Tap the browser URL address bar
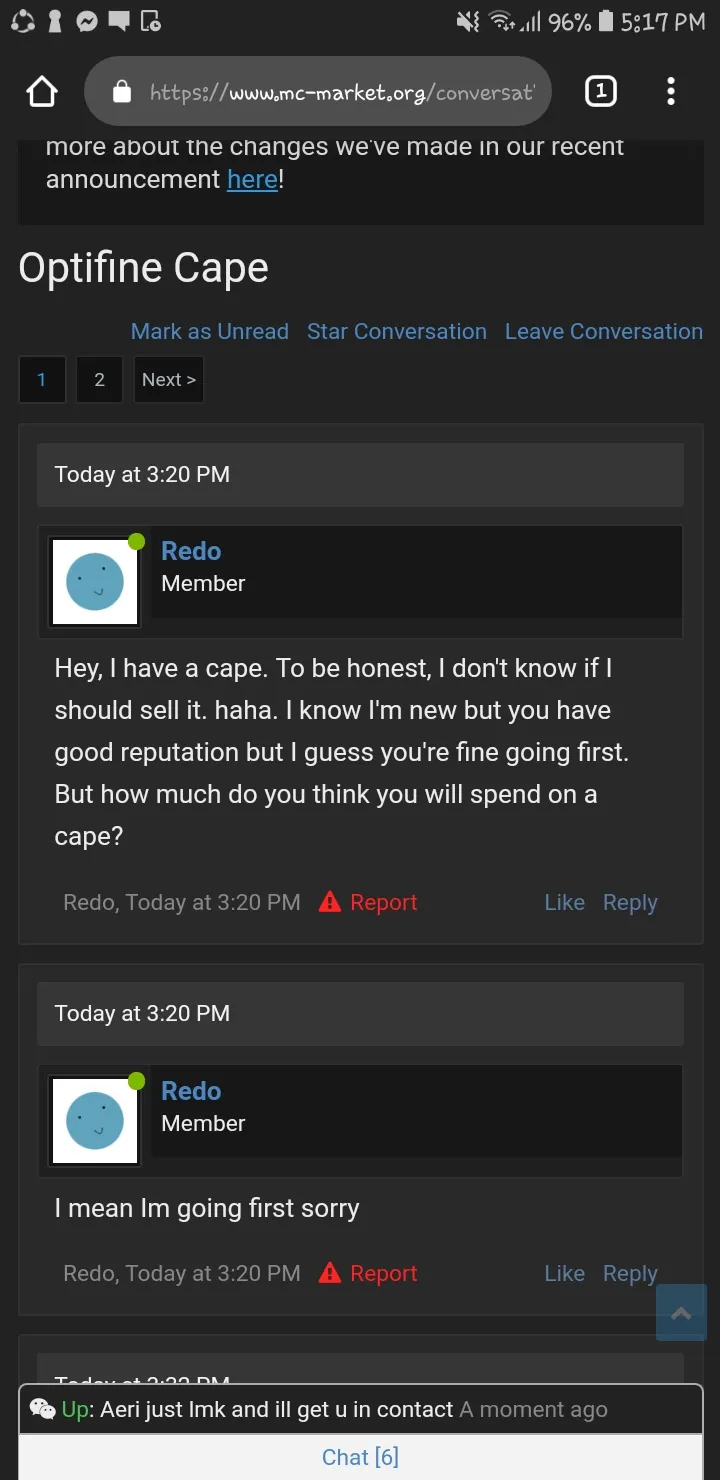 click(x=340, y=93)
